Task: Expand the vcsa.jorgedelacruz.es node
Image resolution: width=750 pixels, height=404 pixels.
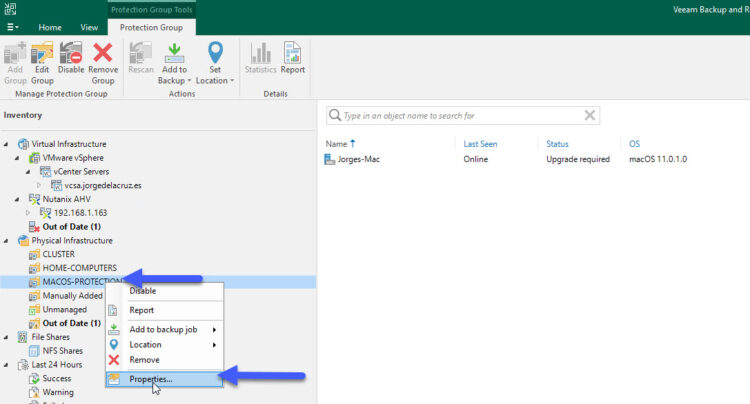Action: coord(39,186)
